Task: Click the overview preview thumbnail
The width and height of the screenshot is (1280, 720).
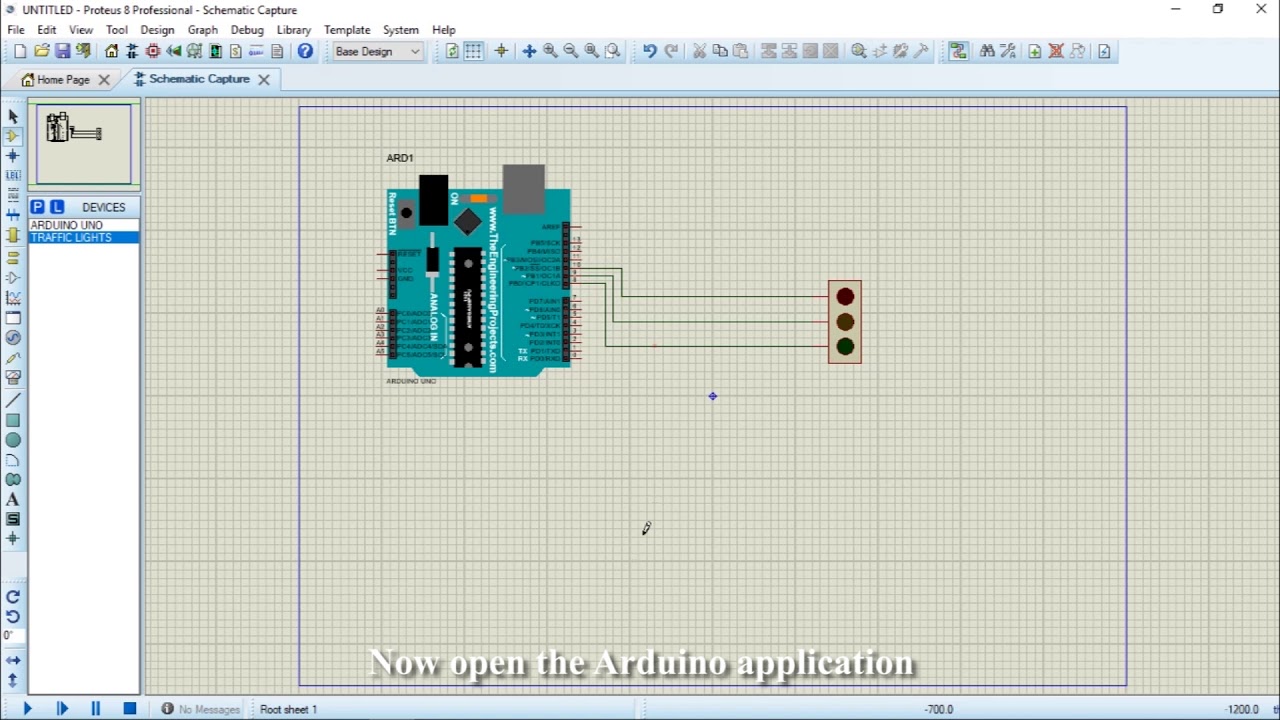Action: tap(84, 145)
